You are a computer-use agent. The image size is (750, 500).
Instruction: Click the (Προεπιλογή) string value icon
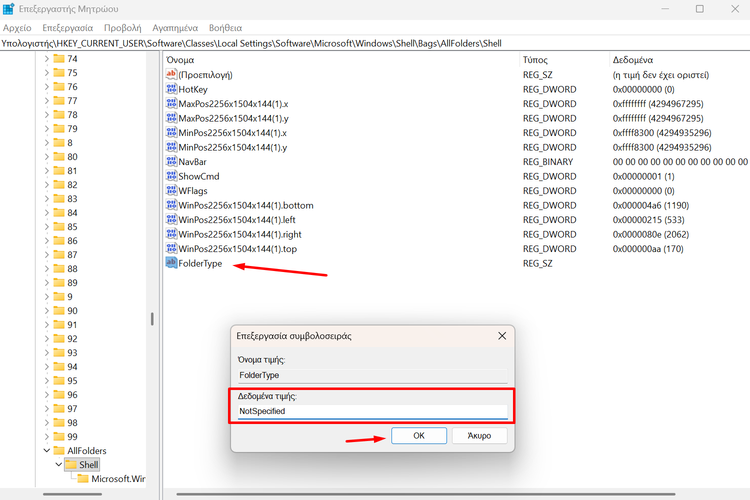click(171, 74)
